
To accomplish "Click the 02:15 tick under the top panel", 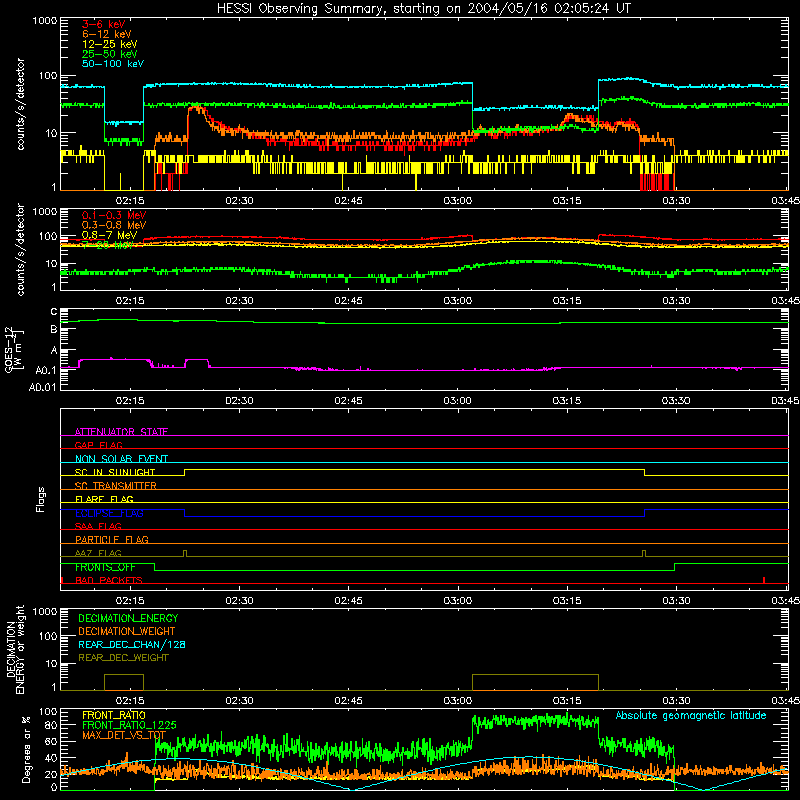I will (x=130, y=201).
